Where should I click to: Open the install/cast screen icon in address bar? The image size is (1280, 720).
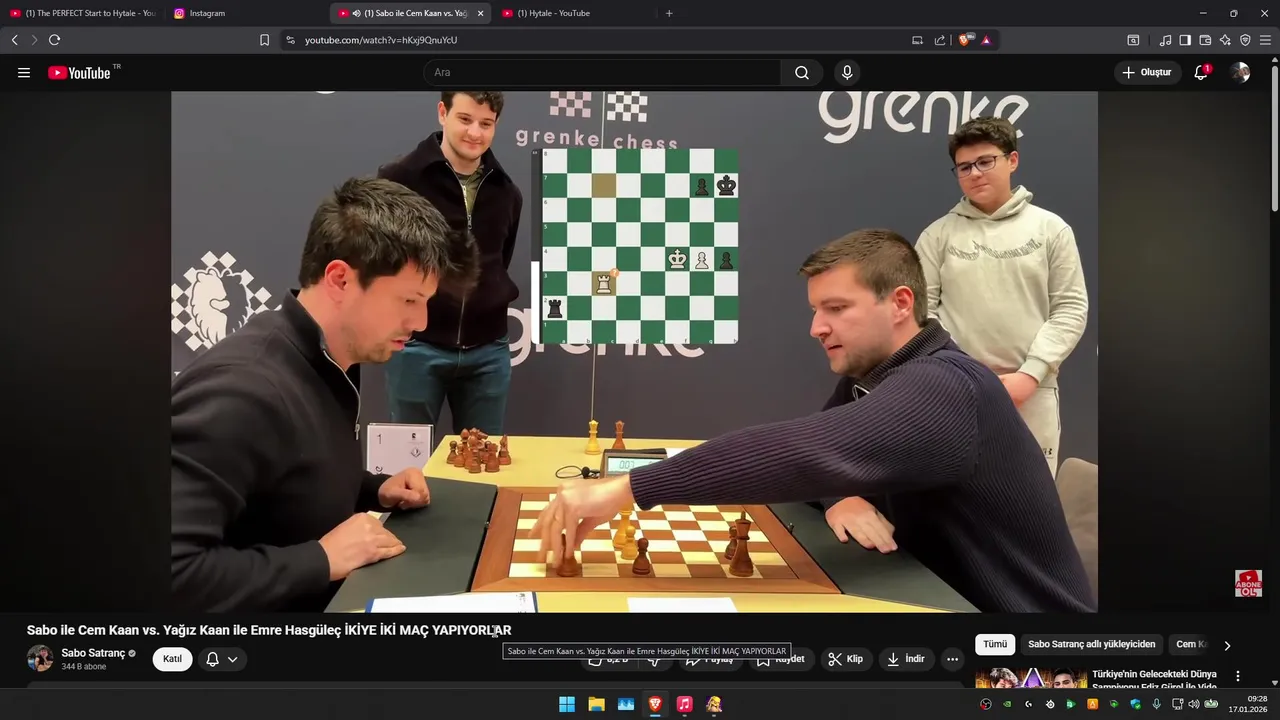click(x=917, y=40)
